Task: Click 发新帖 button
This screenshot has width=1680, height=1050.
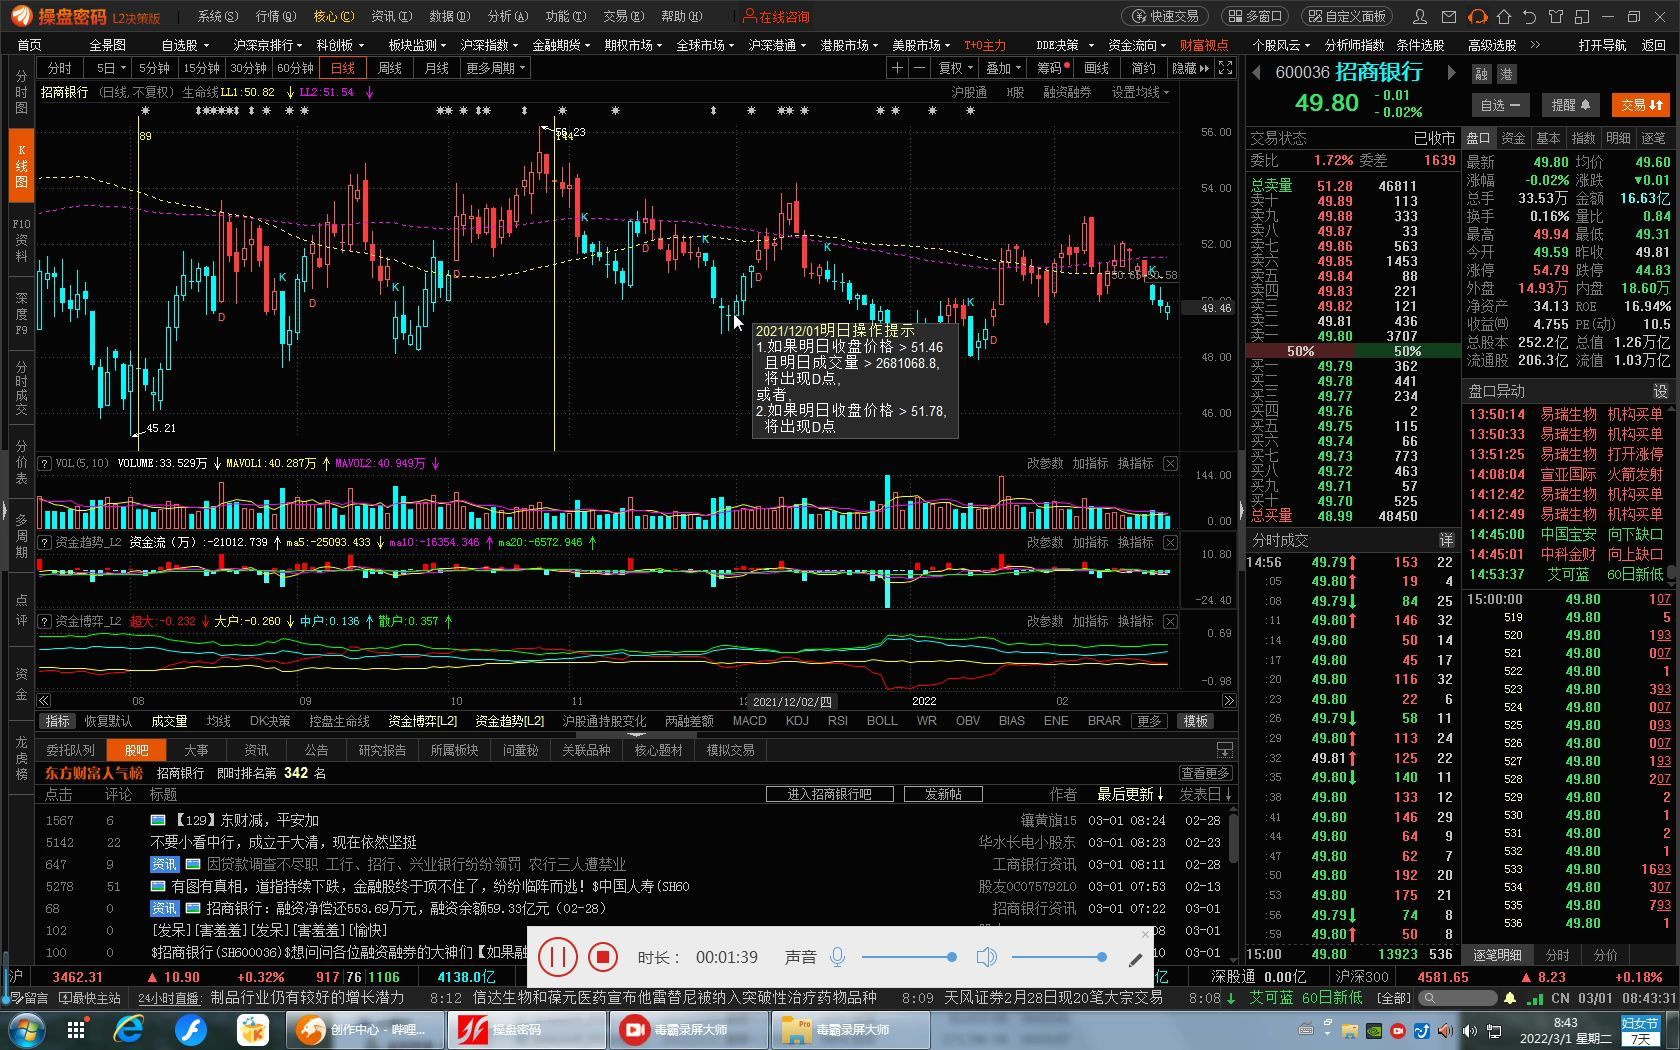Action: click(943, 794)
